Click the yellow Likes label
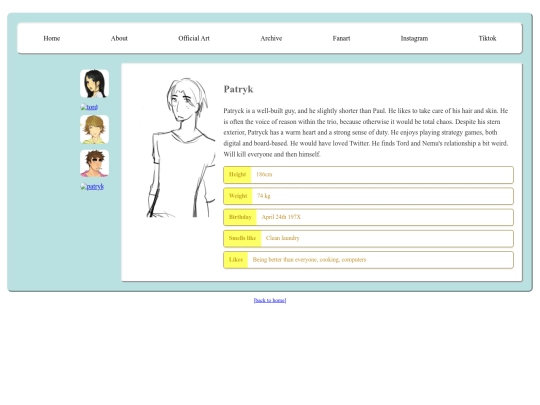Image resolution: width=540 pixels, height=405 pixels. pos(236,260)
